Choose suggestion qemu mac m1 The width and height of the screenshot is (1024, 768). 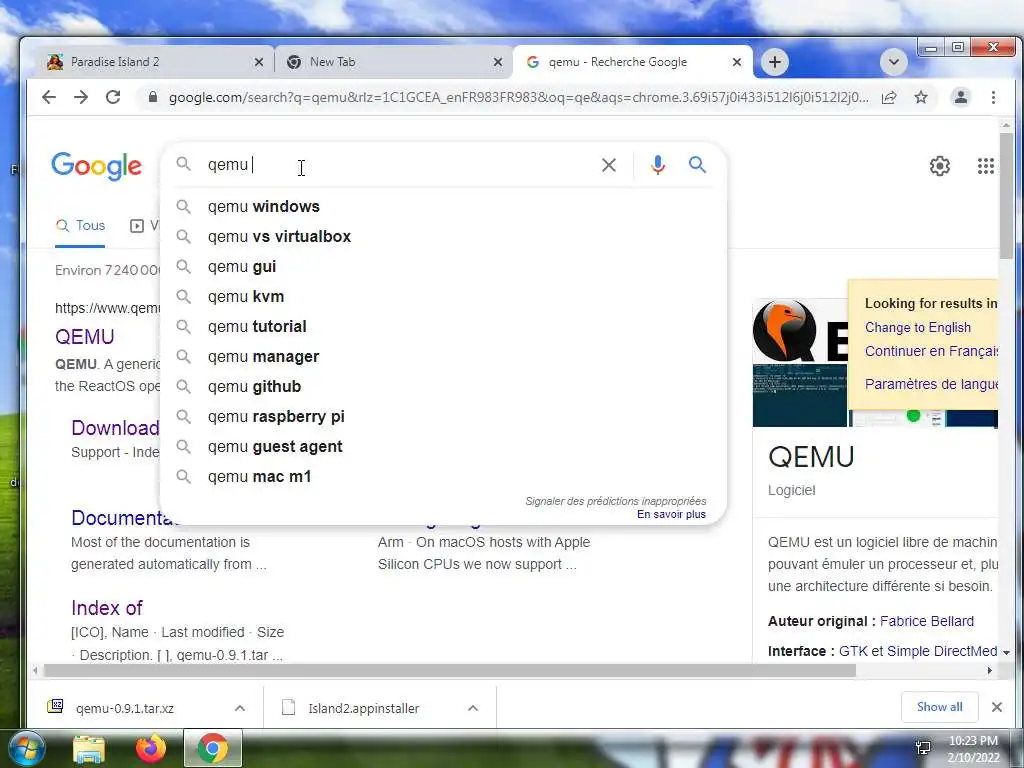click(x=443, y=477)
